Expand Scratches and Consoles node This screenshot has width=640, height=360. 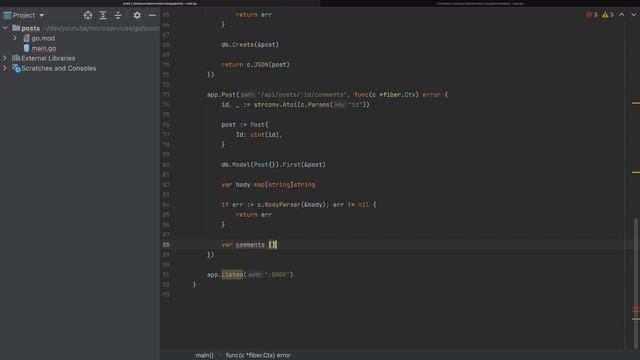point(5,68)
